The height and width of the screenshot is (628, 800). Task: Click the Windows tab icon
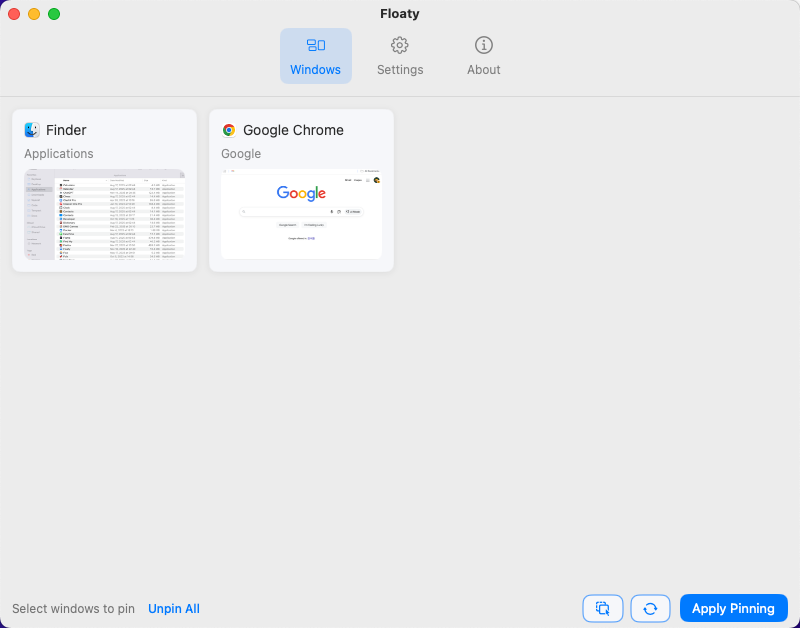(x=316, y=46)
